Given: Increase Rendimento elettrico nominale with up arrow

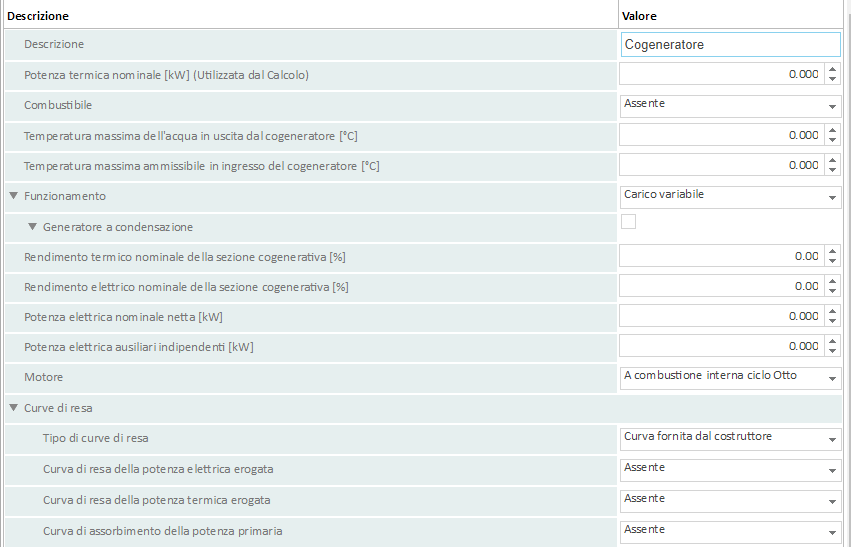Looking at the screenshot, I should (x=833, y=281).
